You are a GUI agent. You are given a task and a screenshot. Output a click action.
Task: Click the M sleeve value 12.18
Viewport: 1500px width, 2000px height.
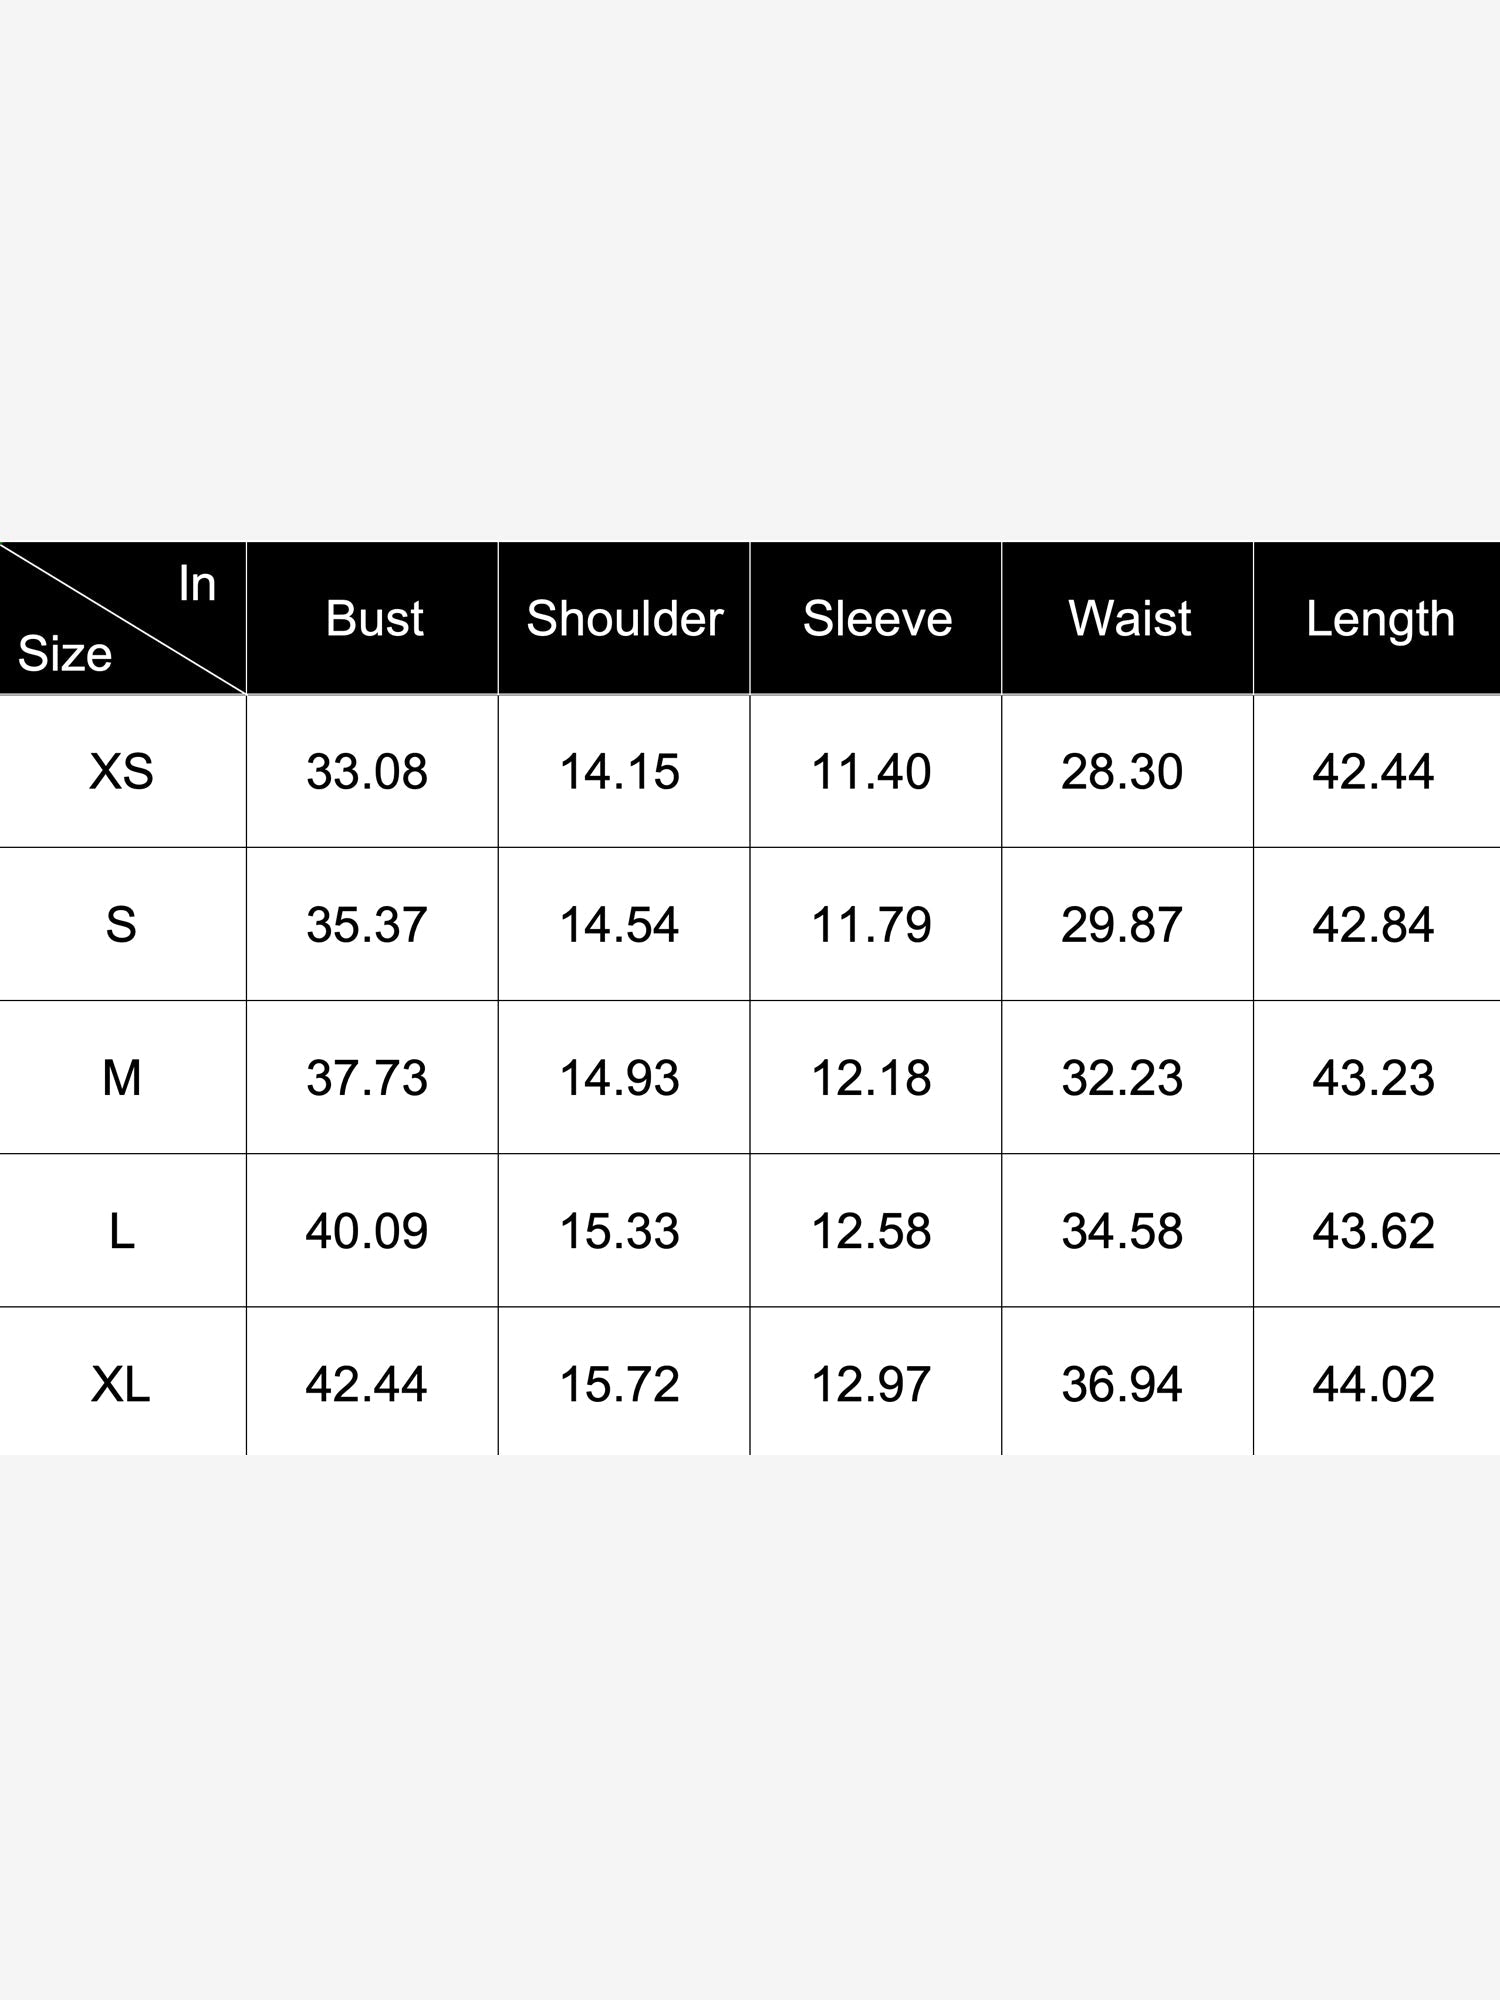point(871,1078)
